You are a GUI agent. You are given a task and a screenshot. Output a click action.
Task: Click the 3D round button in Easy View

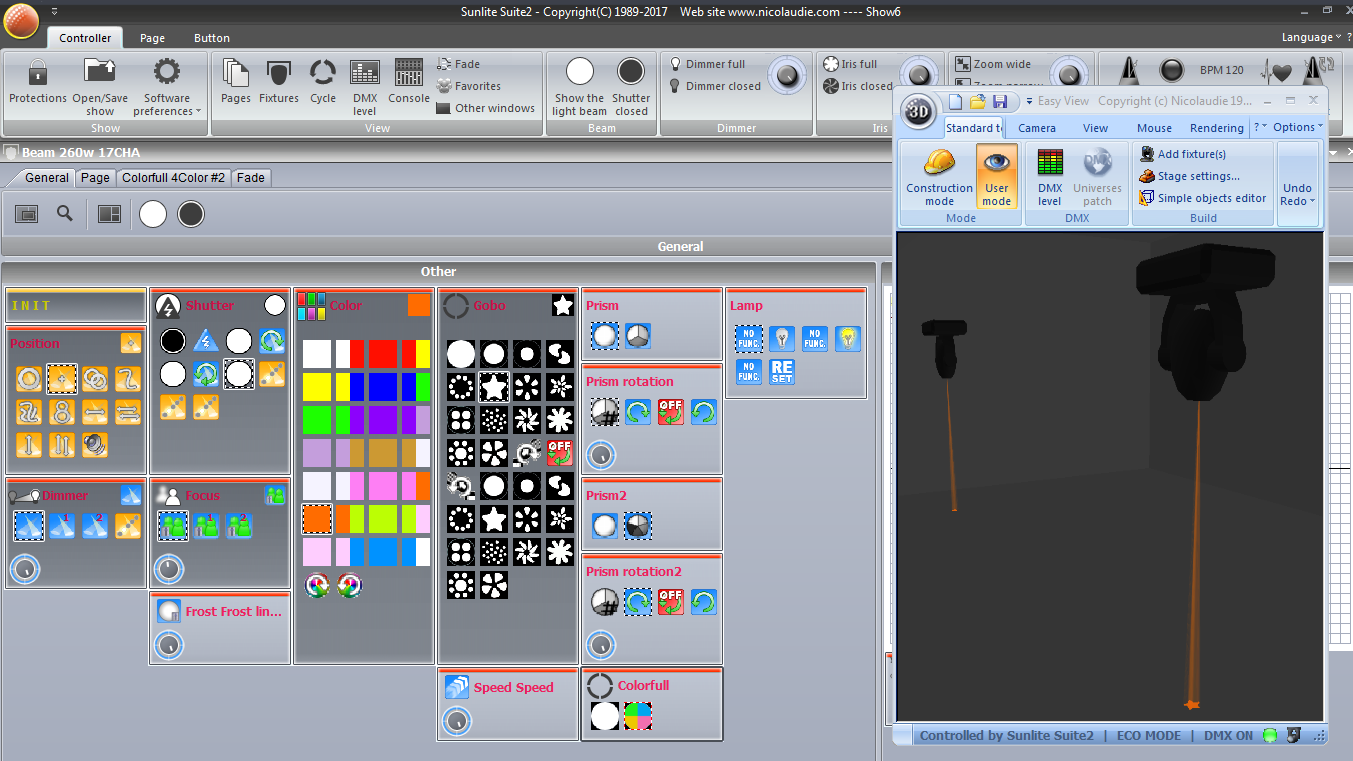point(919,112)
